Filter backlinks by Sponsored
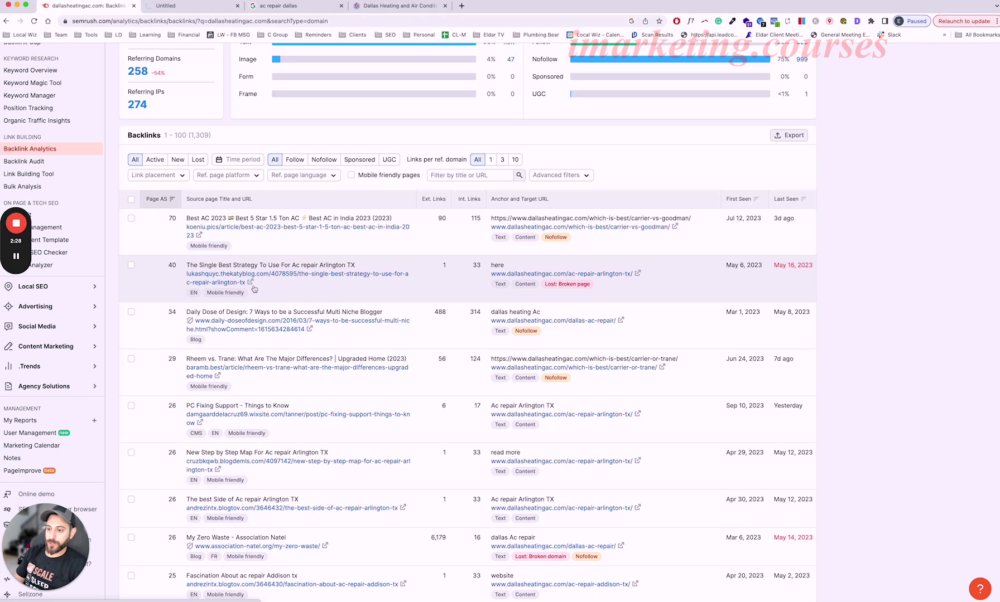Screen dimensions: 1000x602 pyautogui.click(x=360, y=159)
